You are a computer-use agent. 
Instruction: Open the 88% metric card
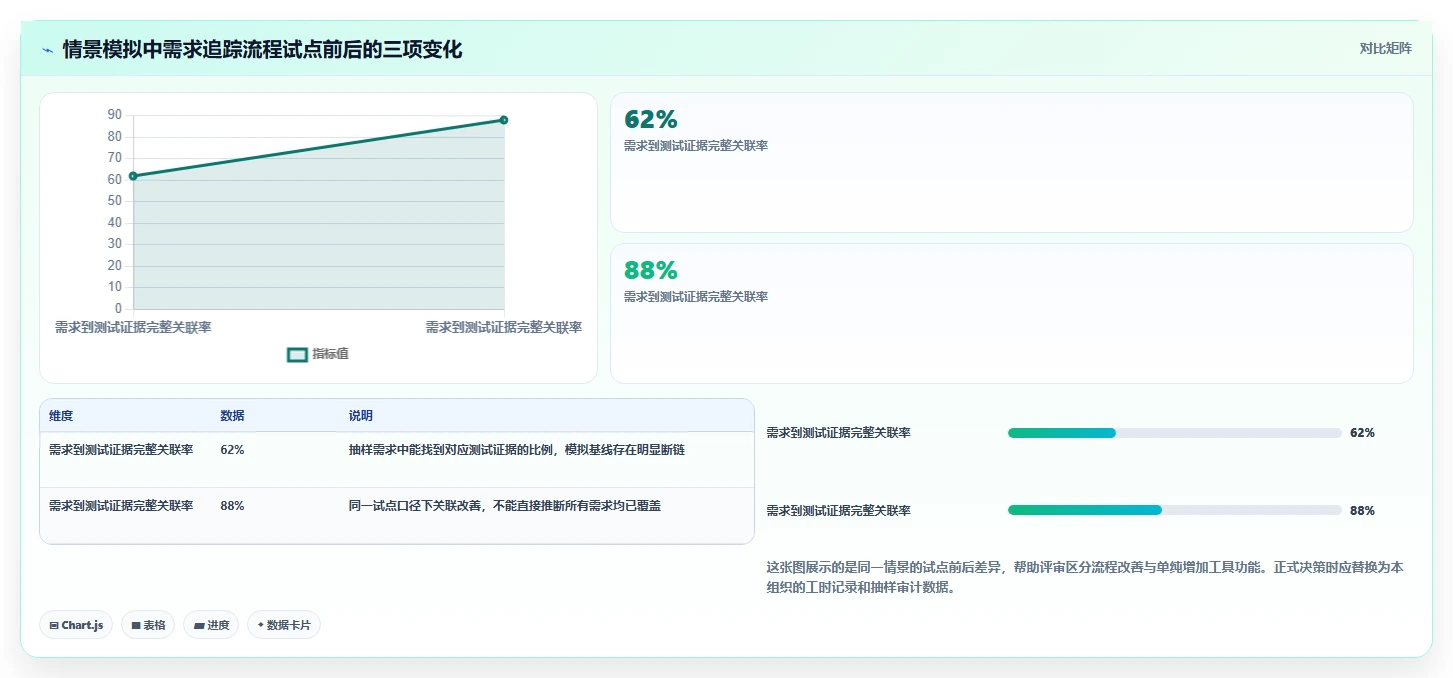1011,313
